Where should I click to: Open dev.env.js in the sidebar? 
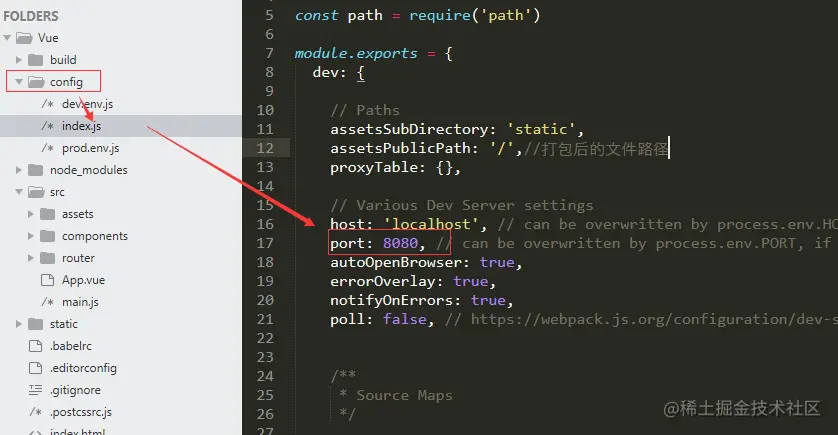click(x=87, y=104)
